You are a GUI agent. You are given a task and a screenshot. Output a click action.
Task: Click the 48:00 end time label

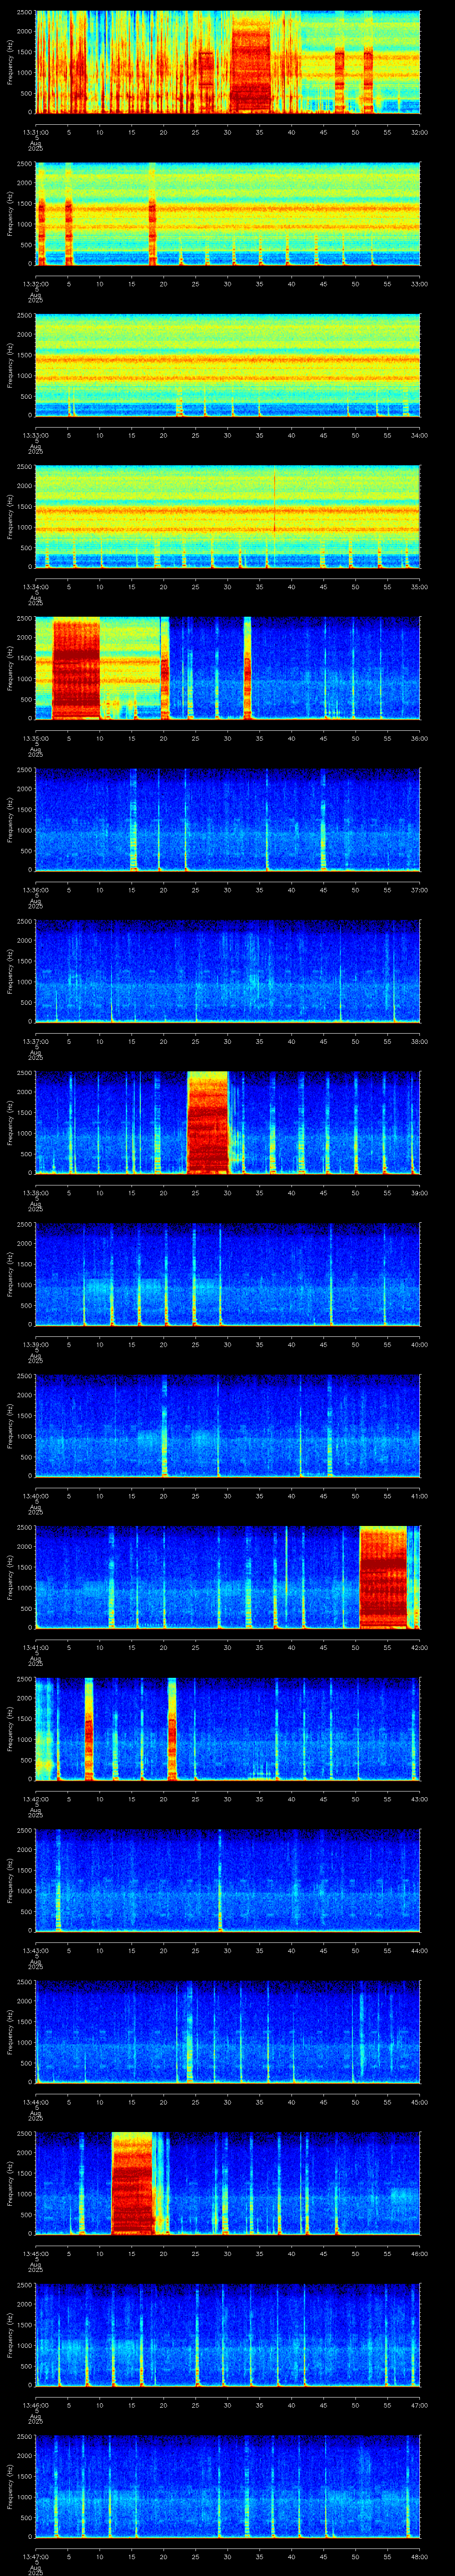(x=420, y=2556)
